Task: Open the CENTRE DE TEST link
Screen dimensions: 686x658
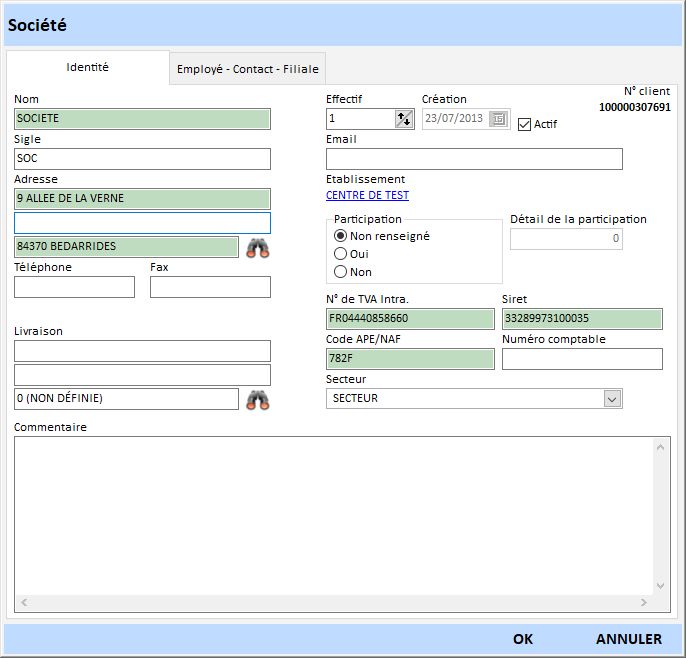Action: (367, 196)
